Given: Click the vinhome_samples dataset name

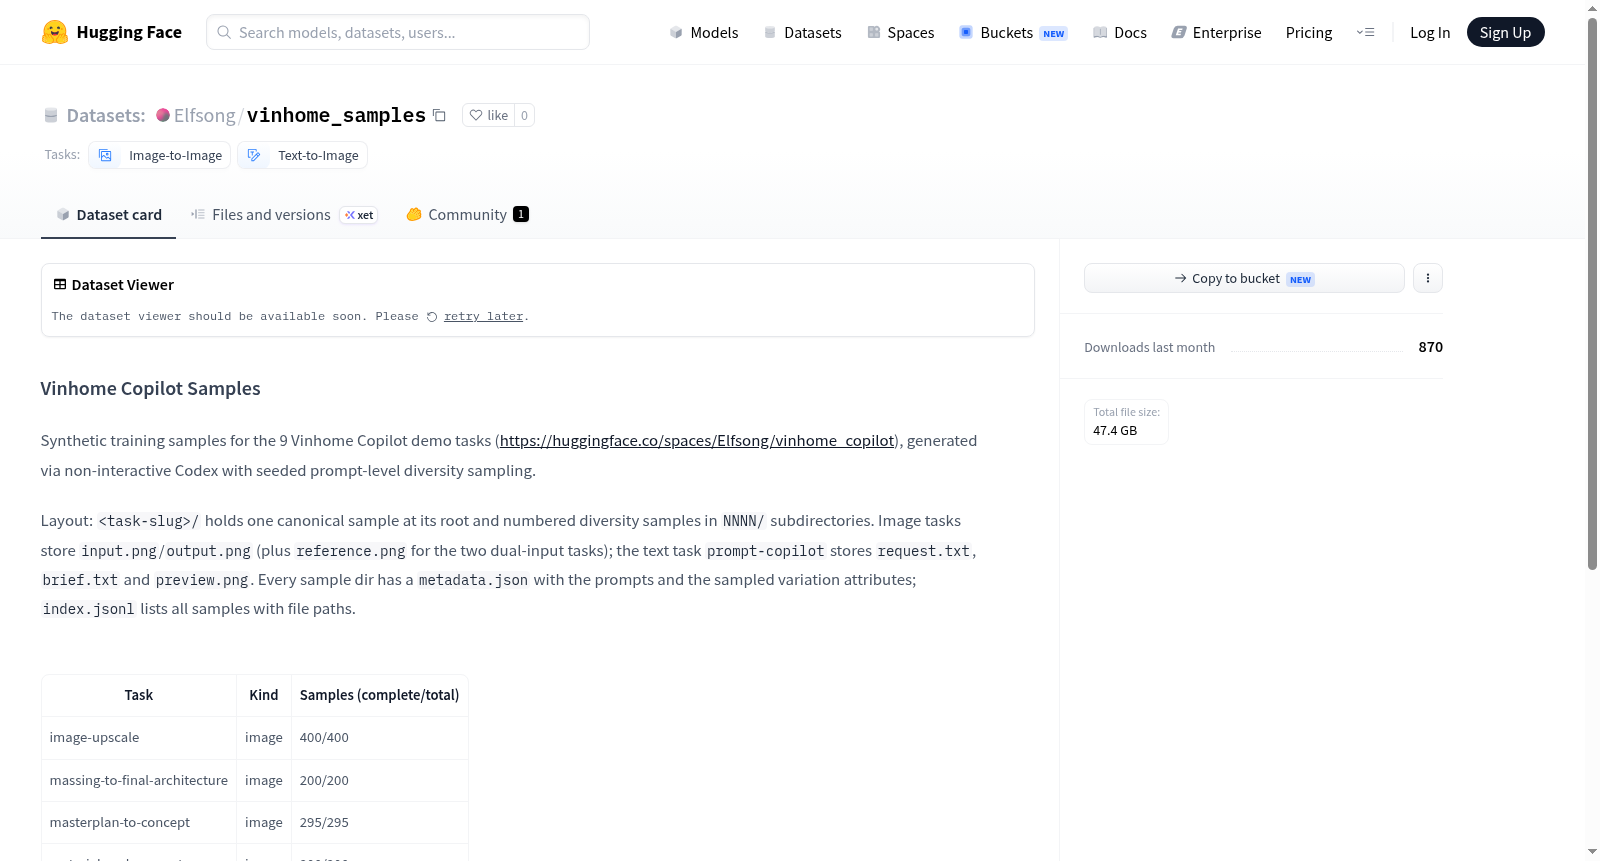Looking at the screenshot, I should click(x=336, y=115).
